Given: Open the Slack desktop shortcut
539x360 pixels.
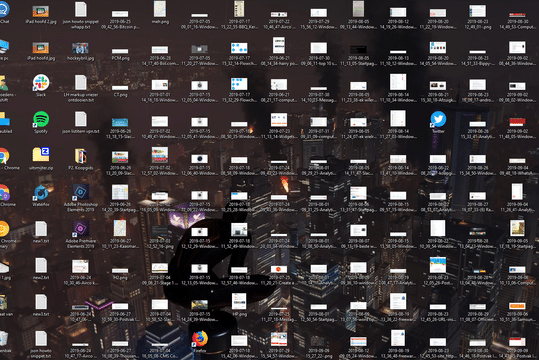Looking at the screenshot, I should click(41, 85).
